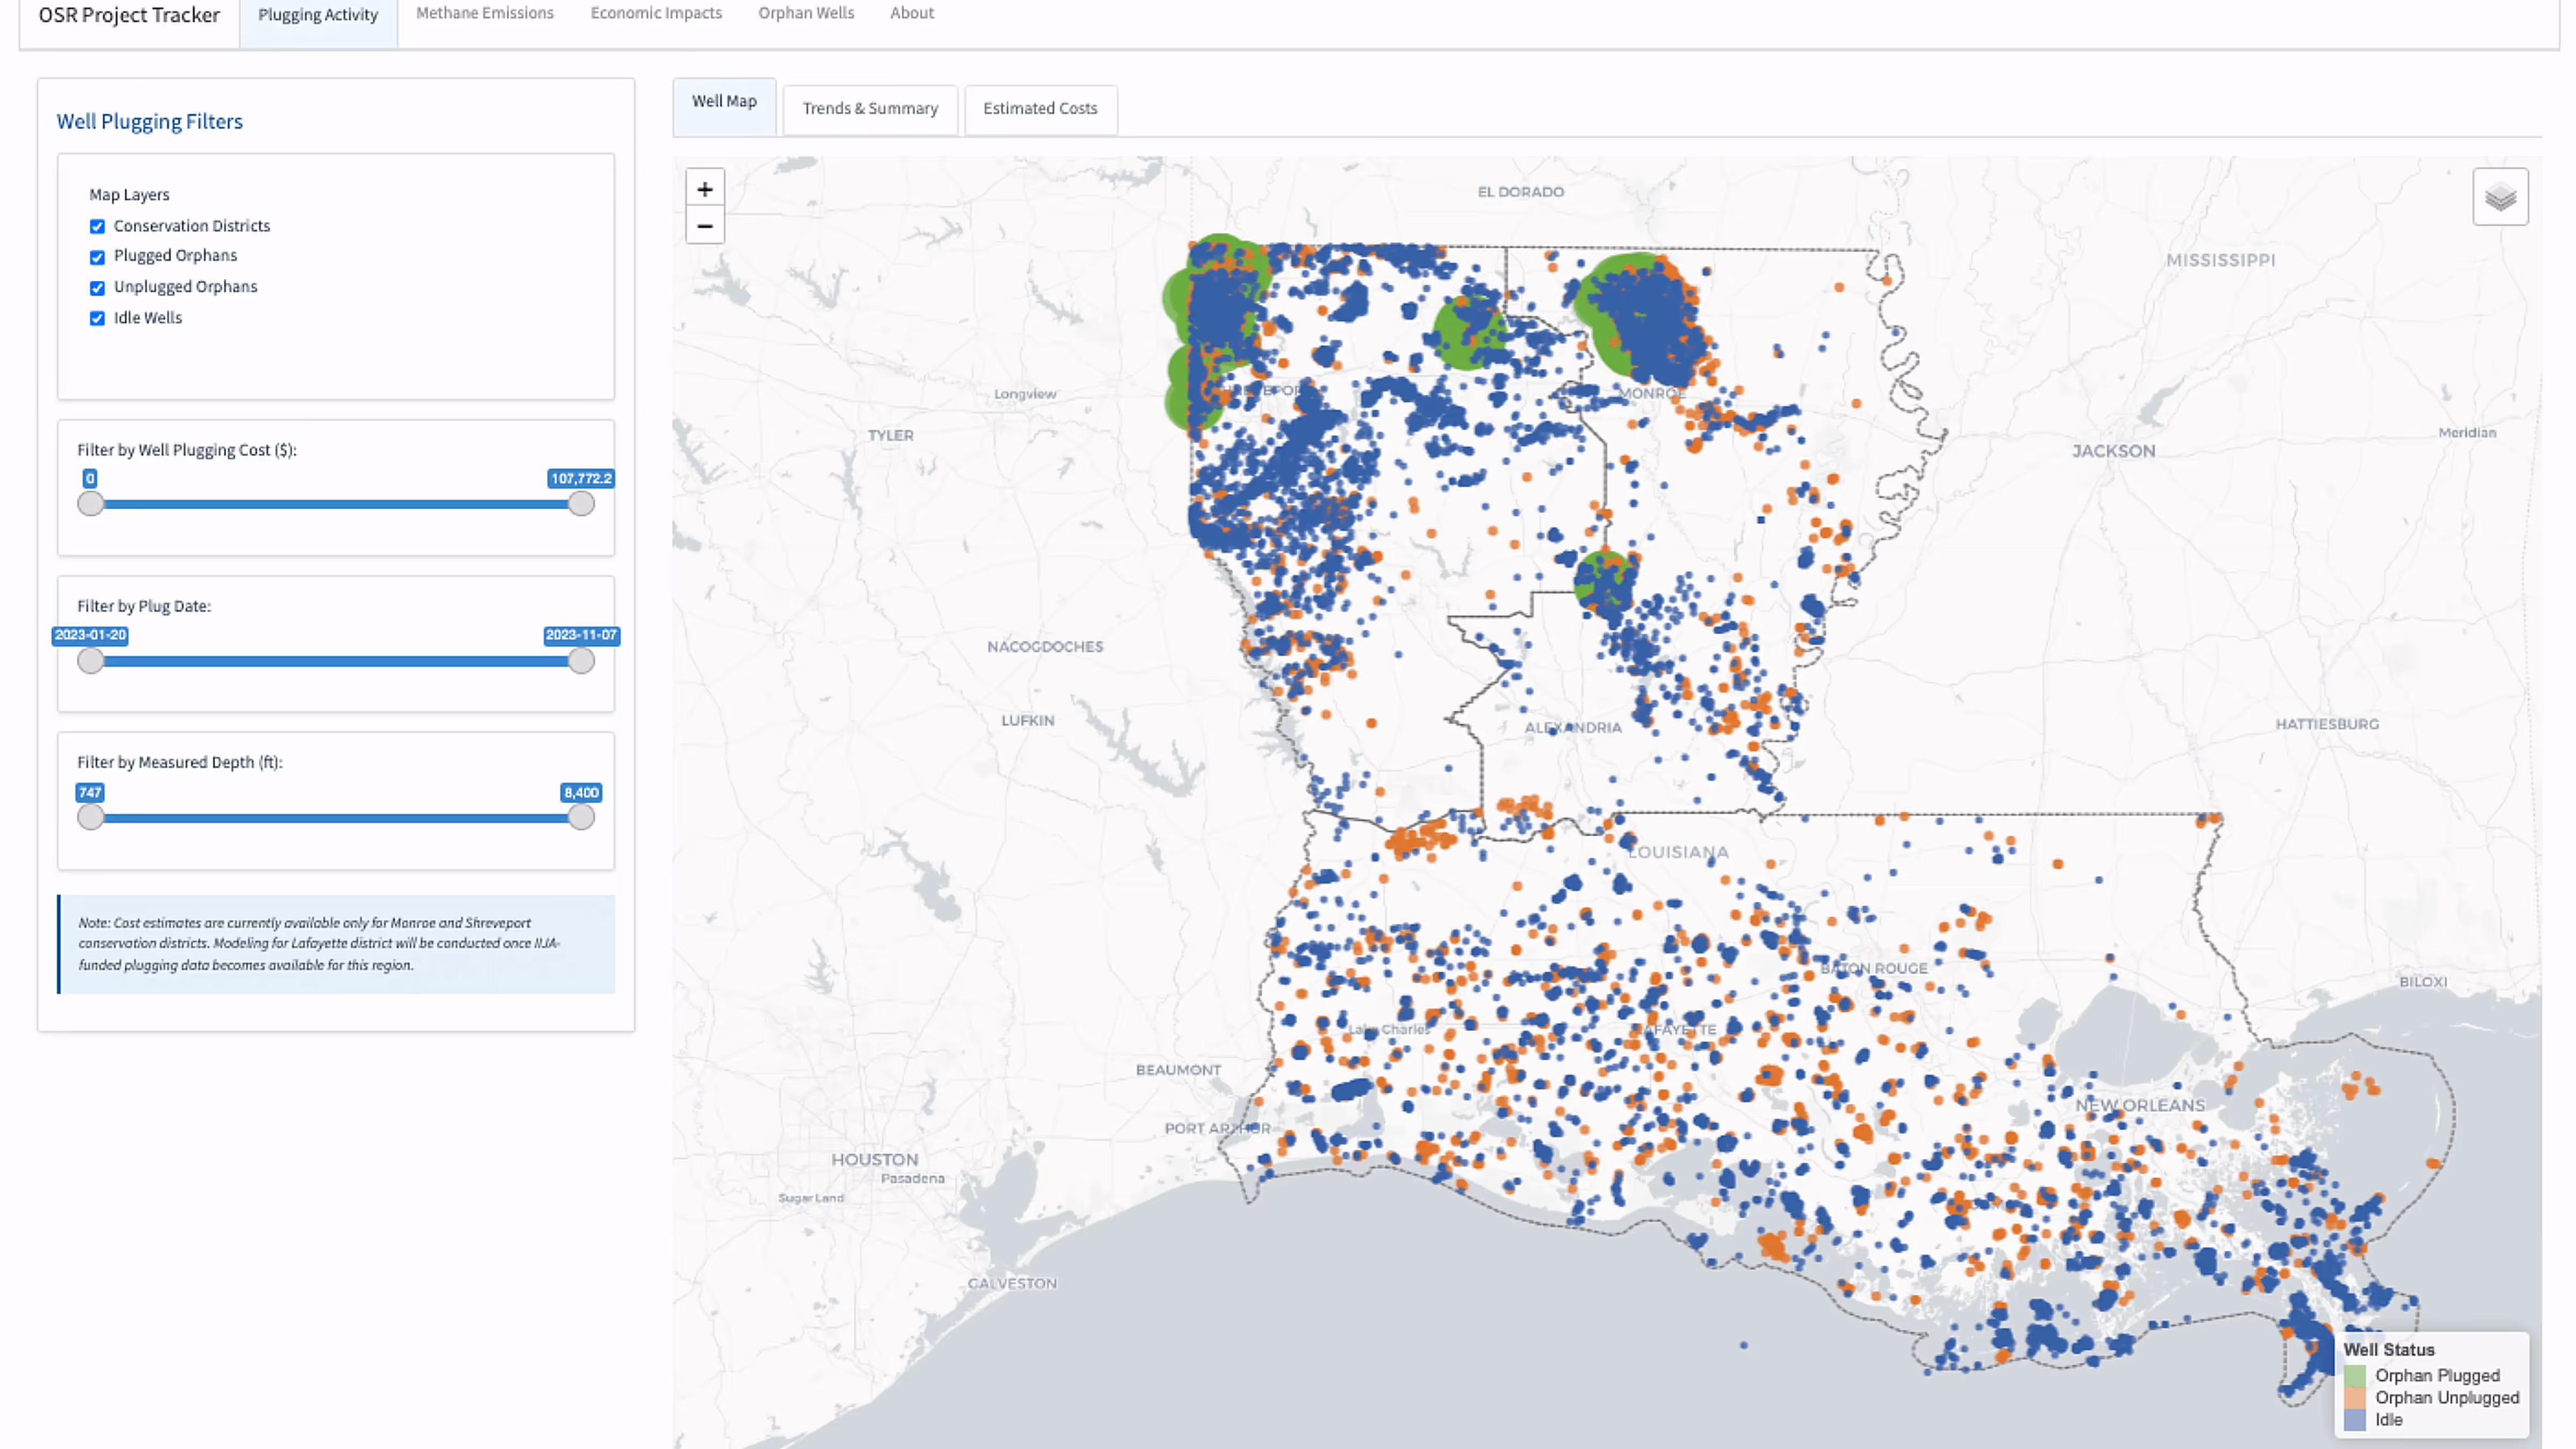Open the basemap layers icon on the map
This screenshot has height=1449, width=2576.
tap(2500, 196)
